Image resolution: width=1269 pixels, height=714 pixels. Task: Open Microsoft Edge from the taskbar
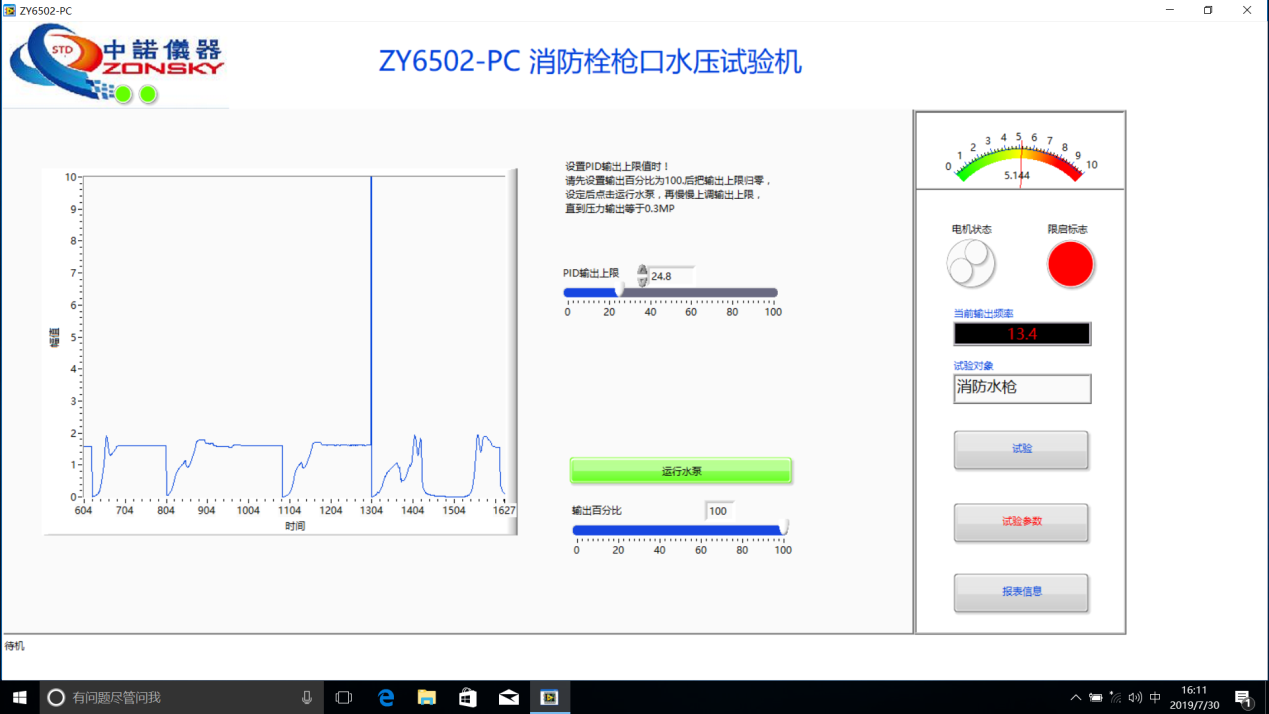(385, 697)
